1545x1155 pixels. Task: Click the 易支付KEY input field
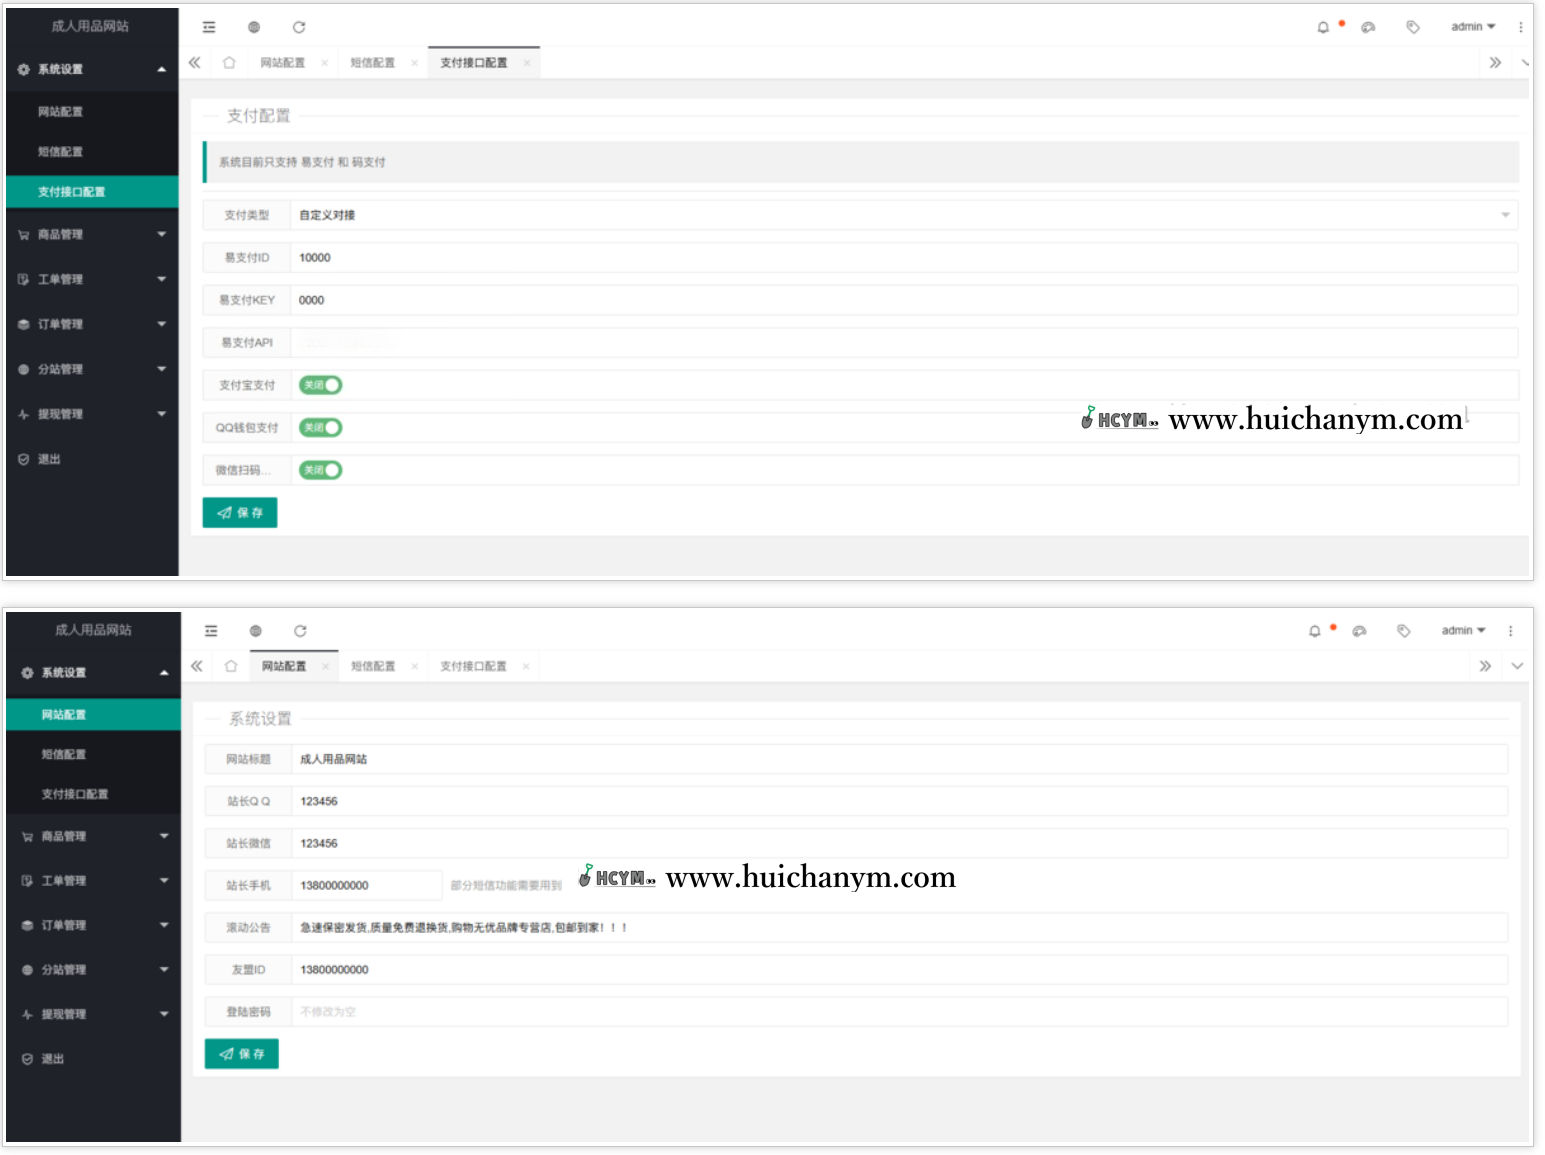point(903,300)
